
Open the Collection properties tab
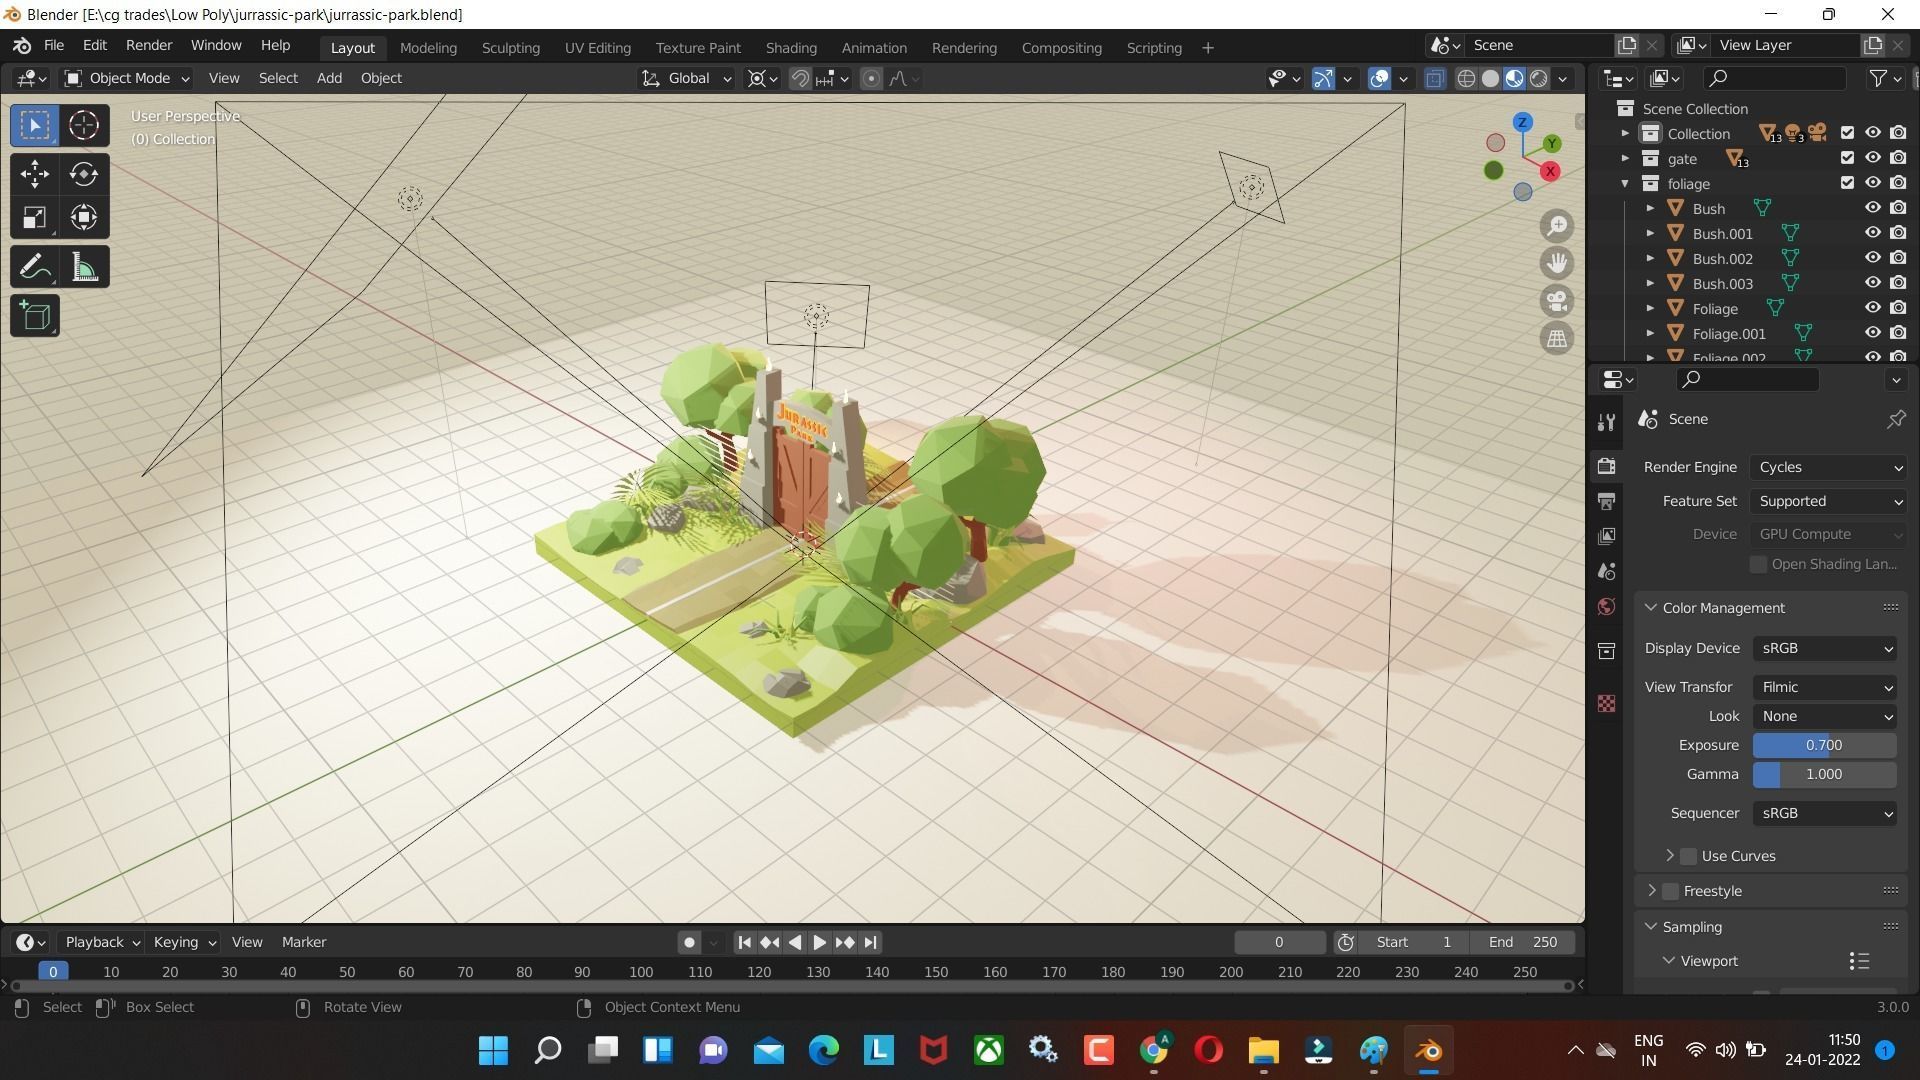pos(1607,651)
